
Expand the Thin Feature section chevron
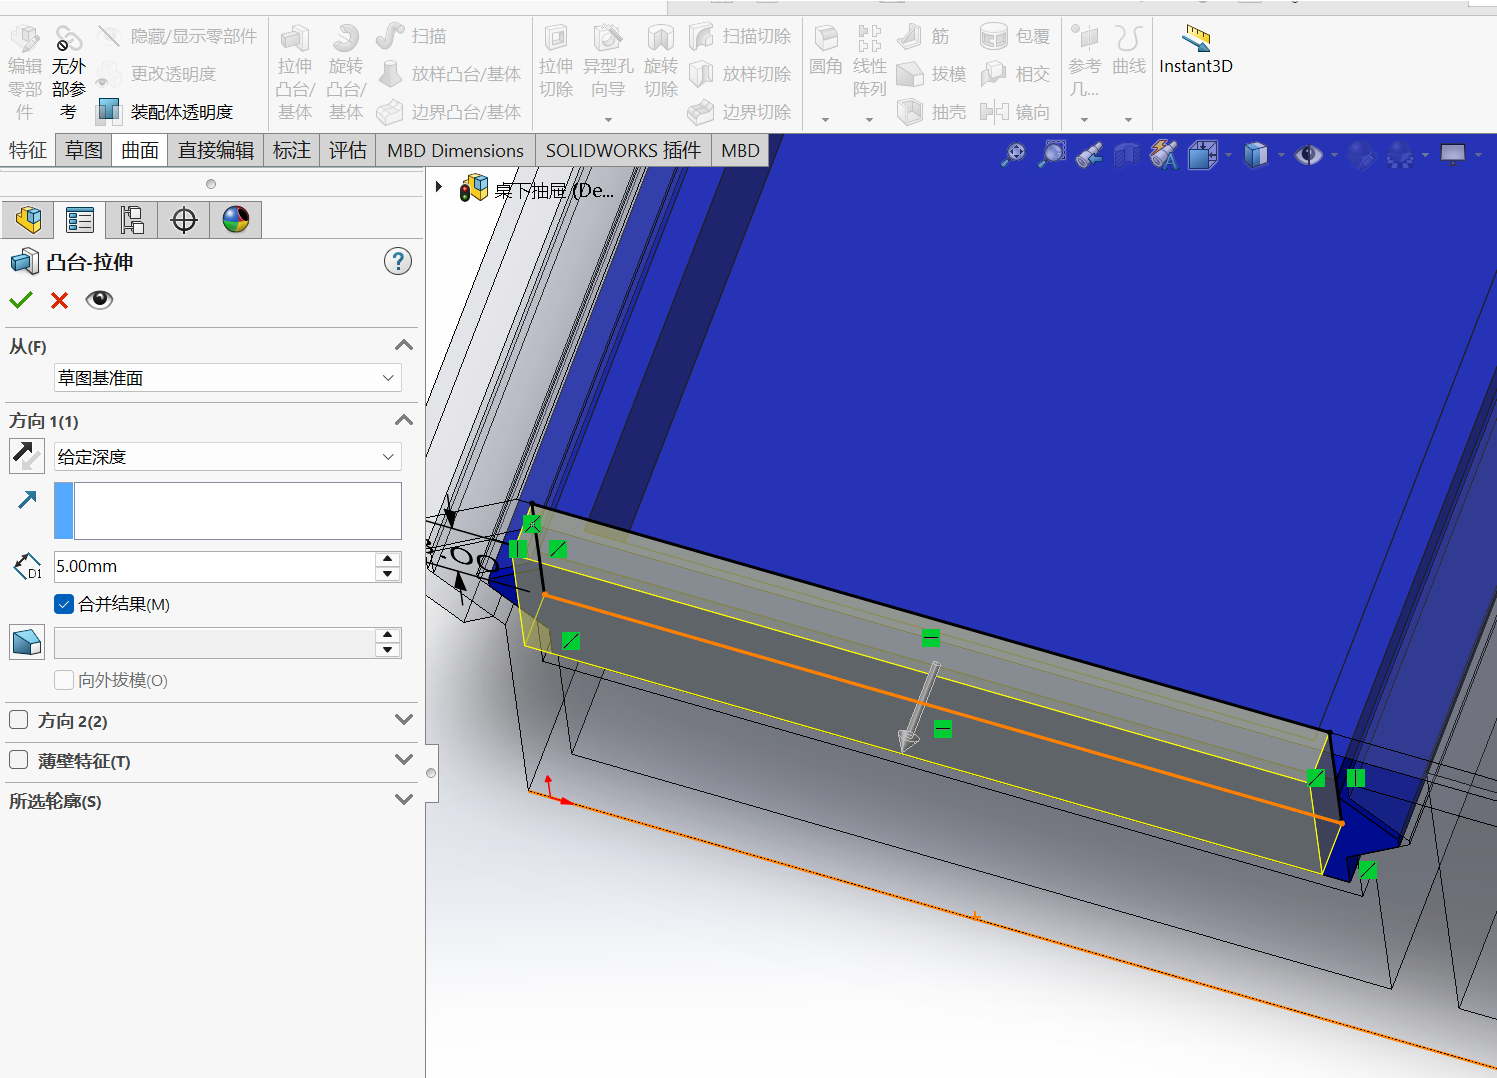[x=404, y=760]
